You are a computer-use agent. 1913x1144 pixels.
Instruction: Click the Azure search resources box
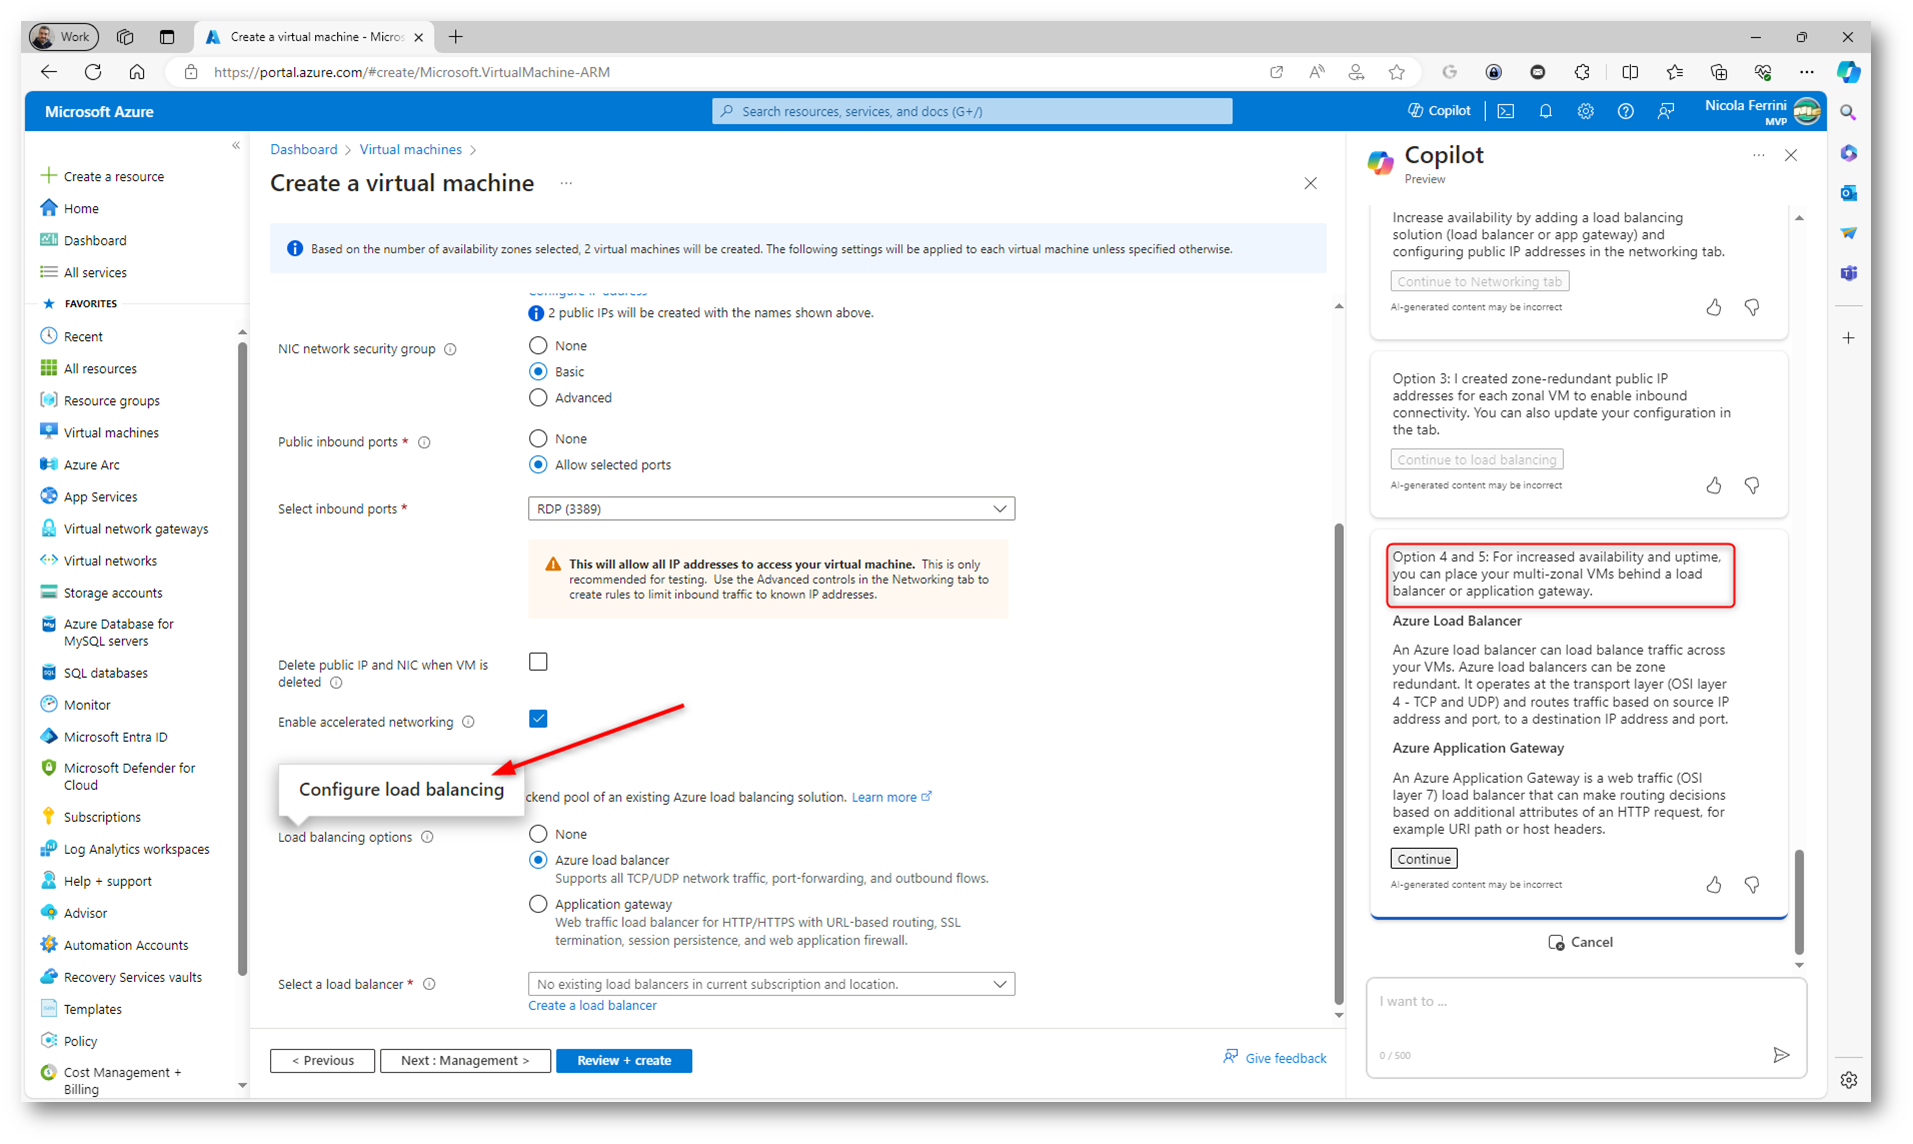(x=971, y=111)
